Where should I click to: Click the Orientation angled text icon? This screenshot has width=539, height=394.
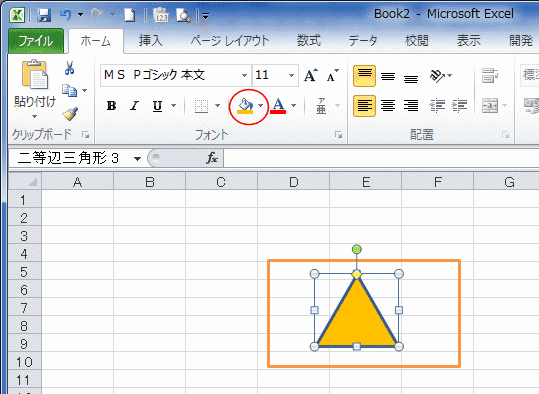pos(437,76)
